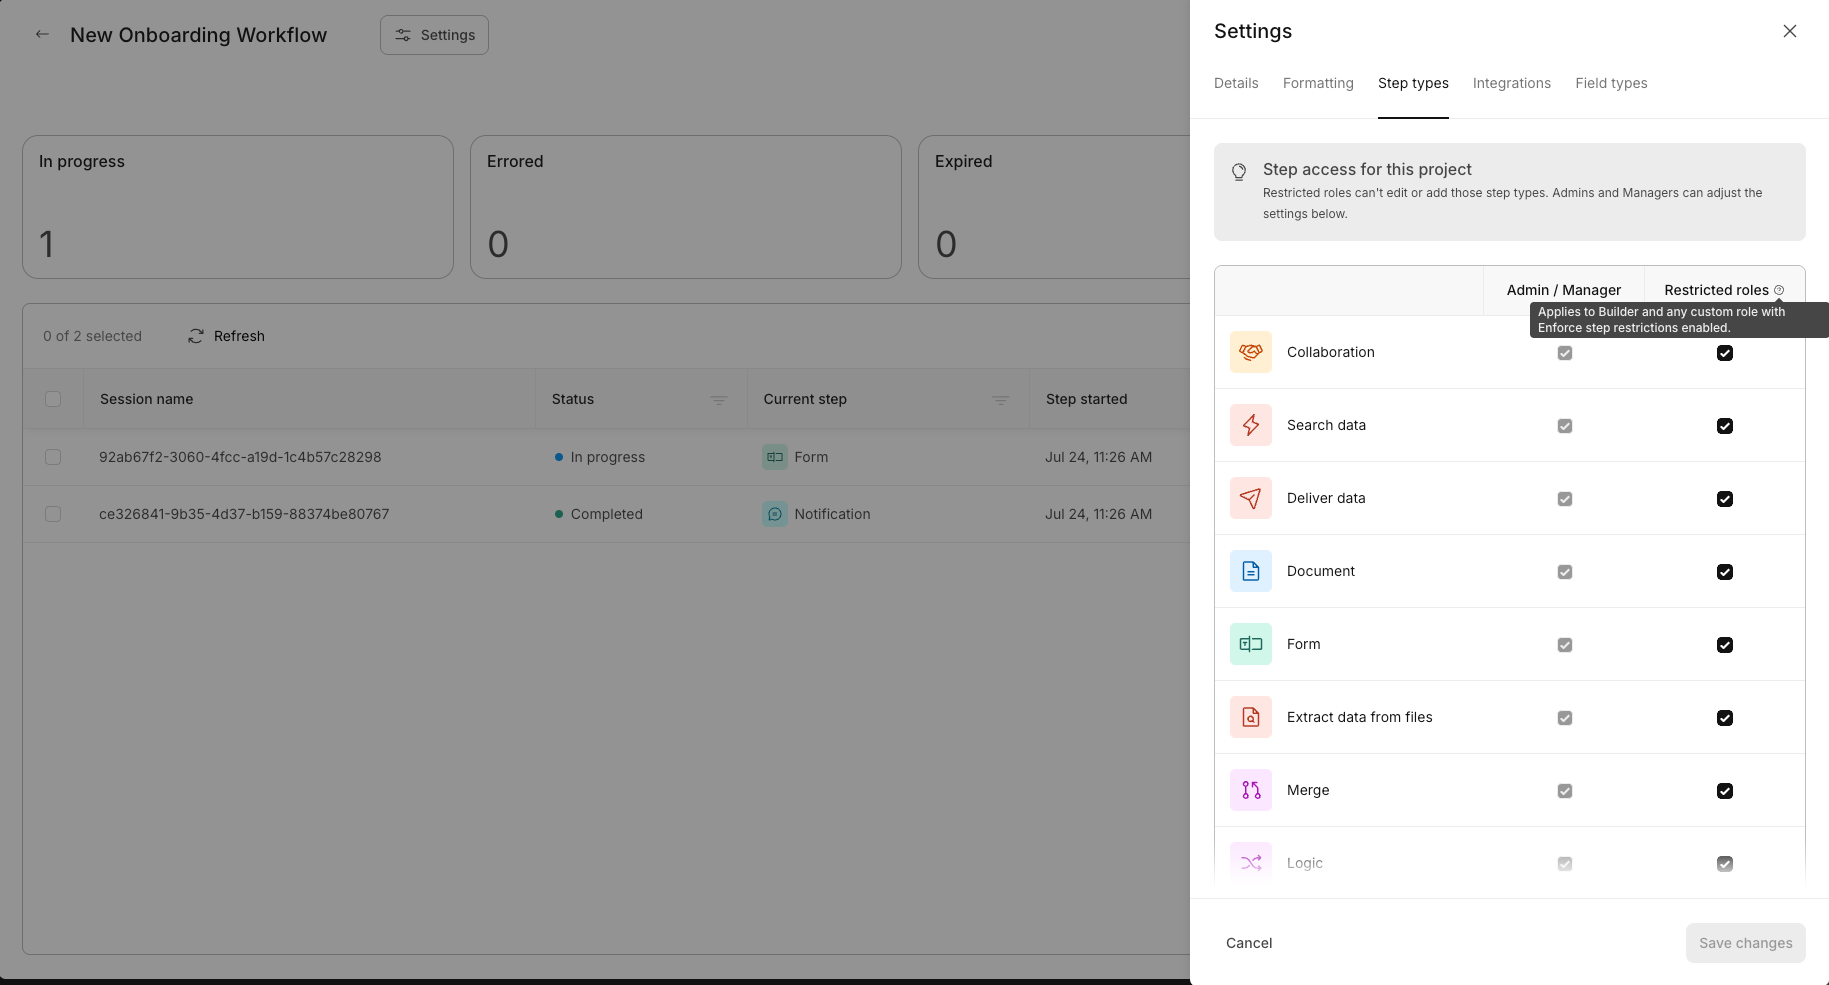Click the Deliver data label
The height and width of the screenshot is (985, 1829).
(1326, 498)
